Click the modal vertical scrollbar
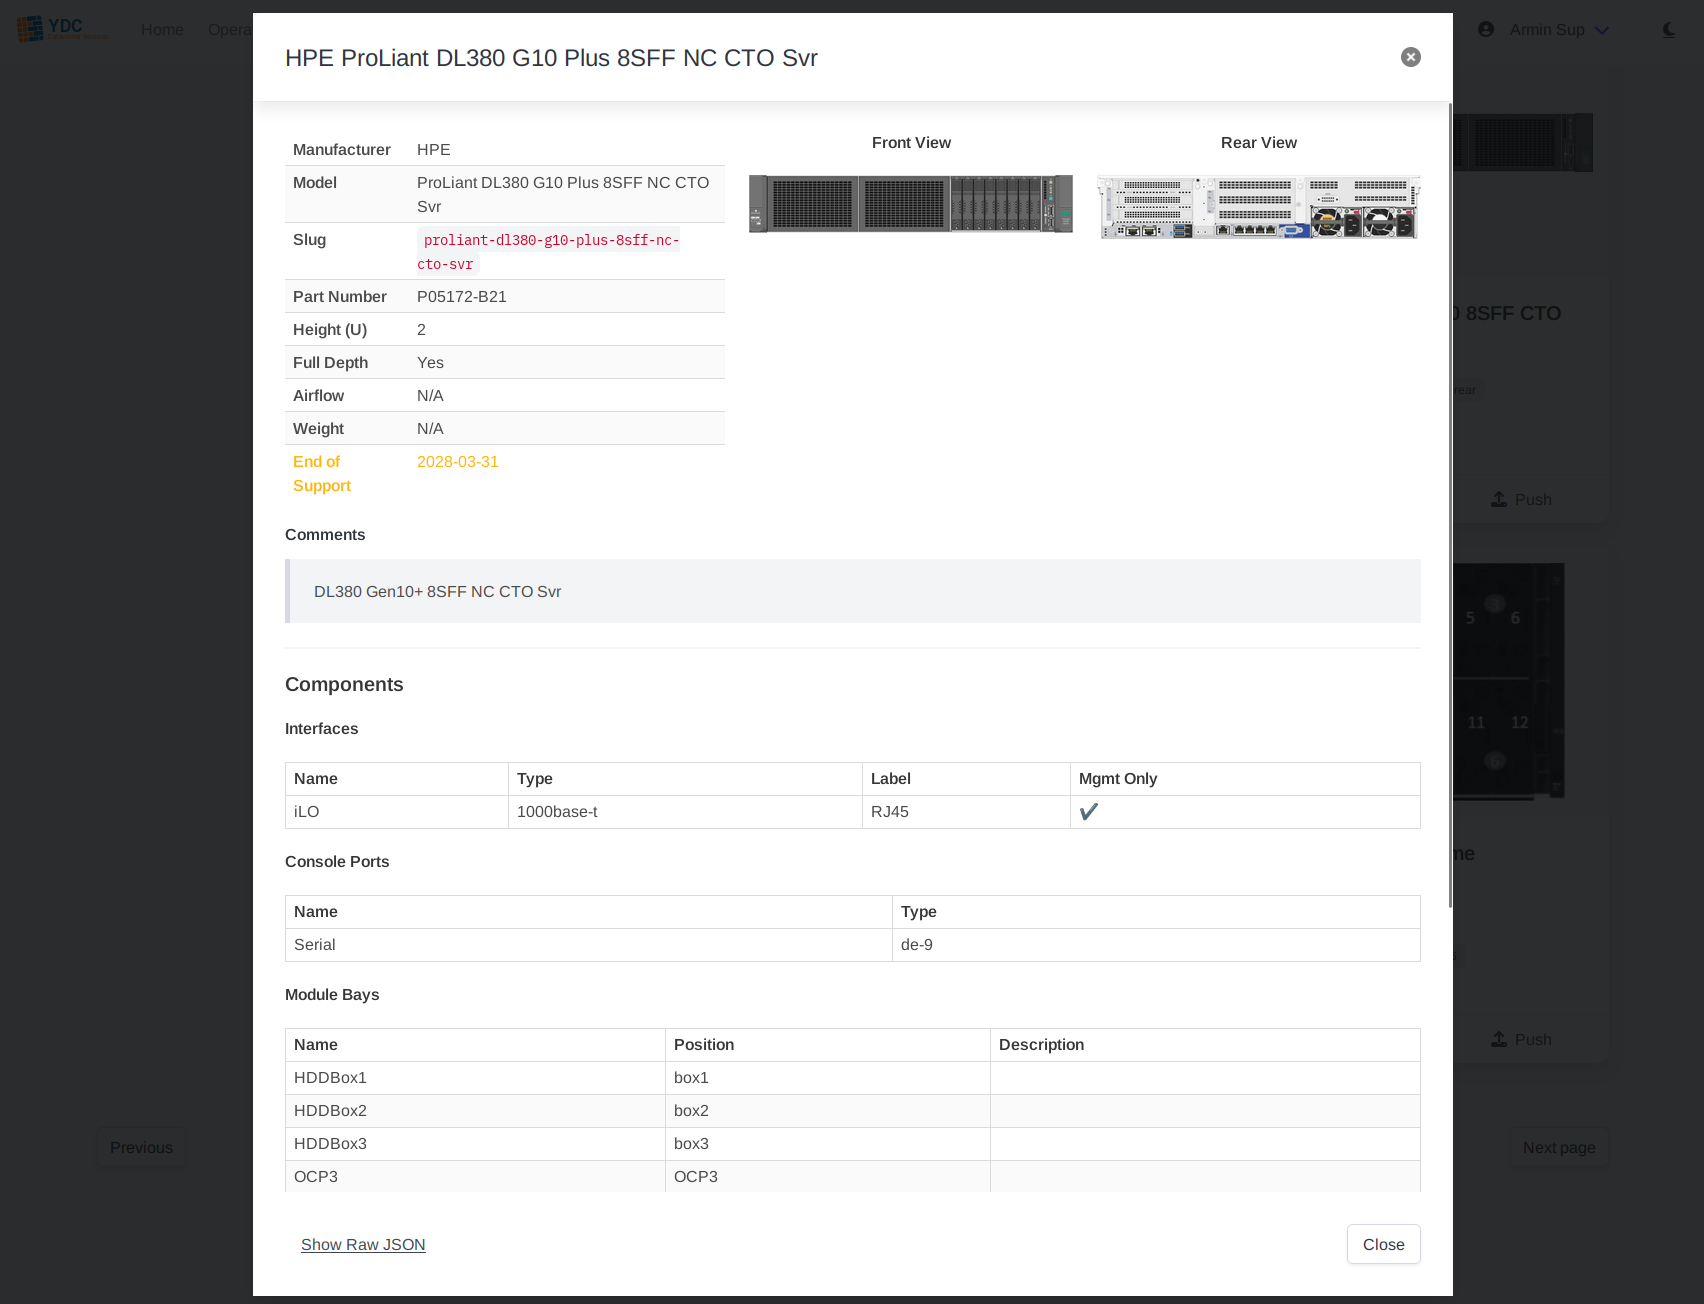The height and width of the screenshot is (1304, 1704). (1450, 505)
